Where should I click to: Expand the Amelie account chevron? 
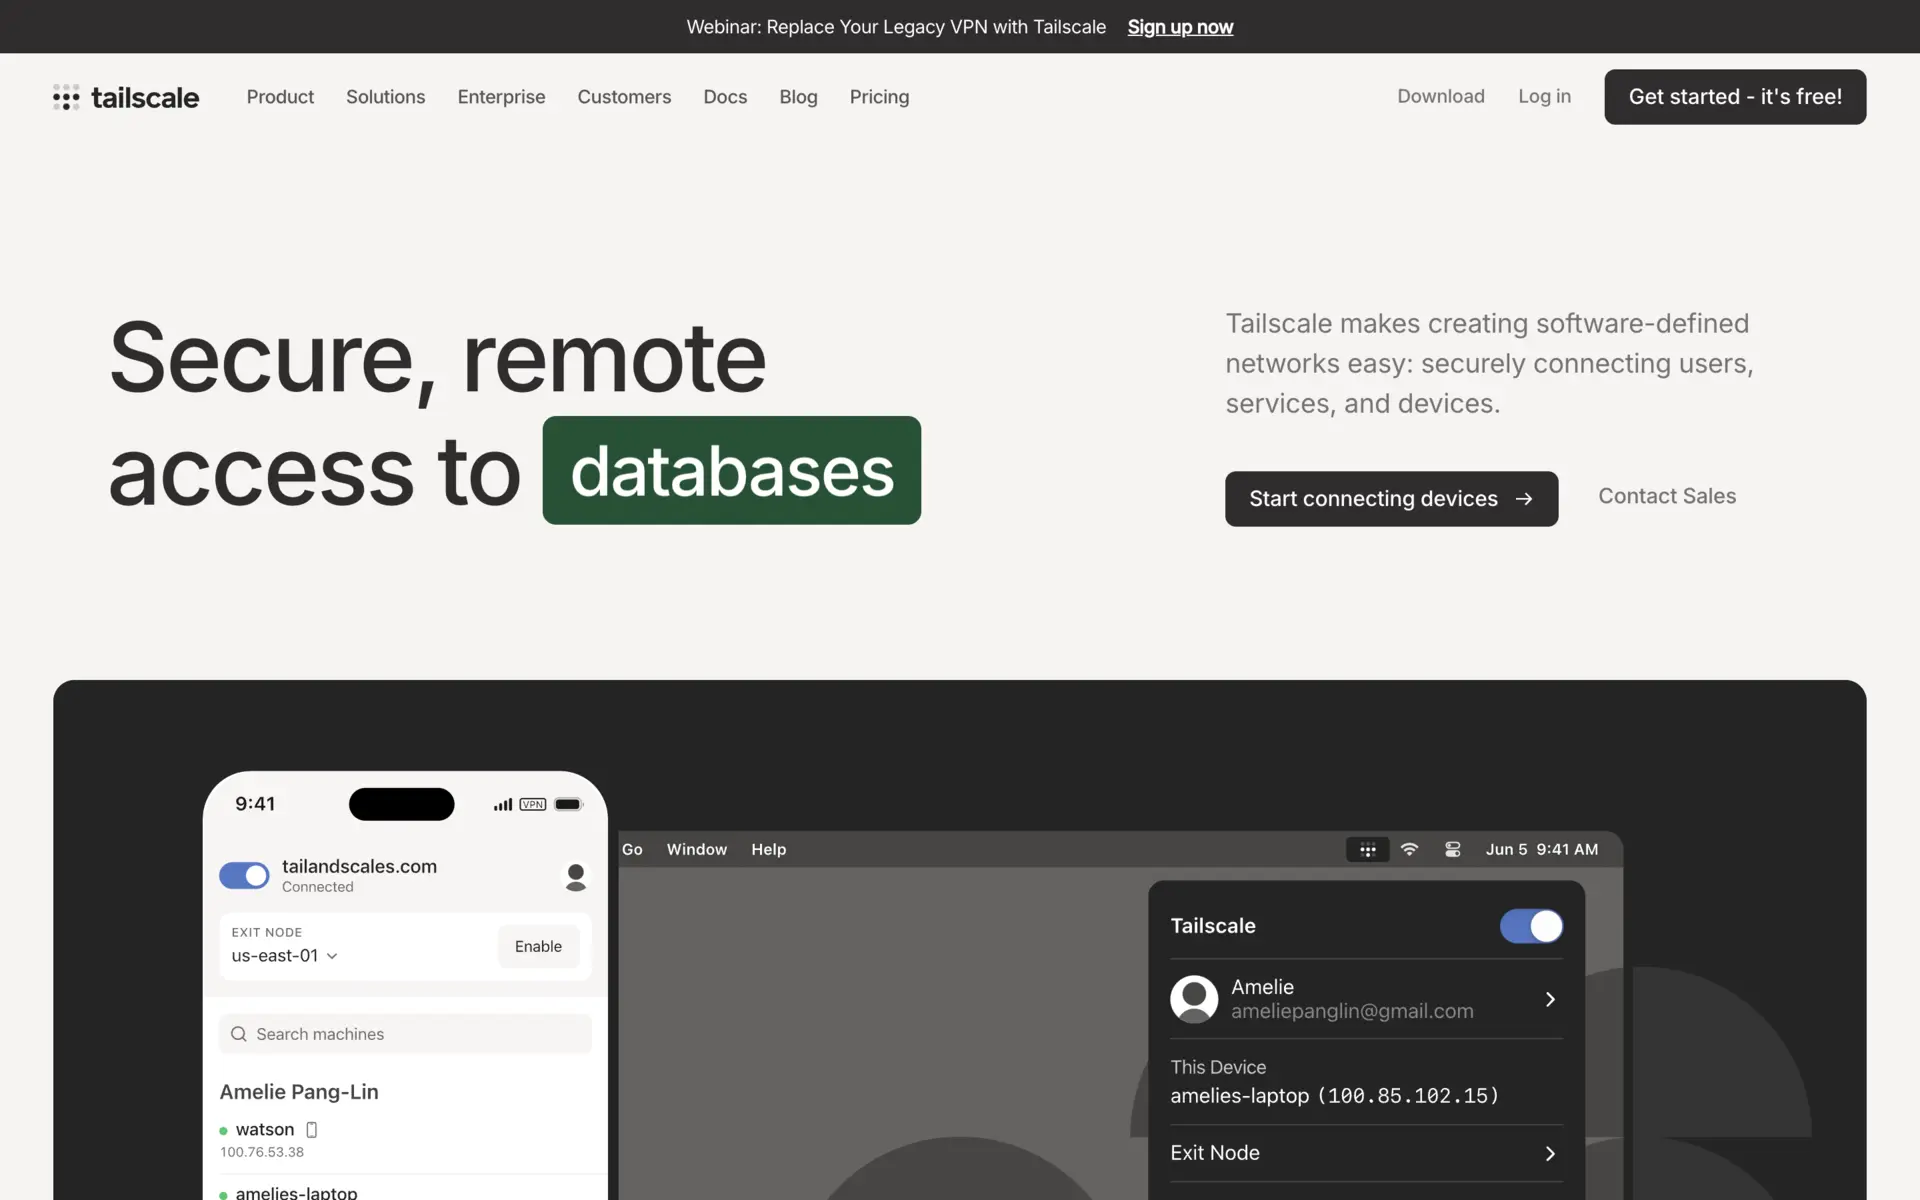1549,999
